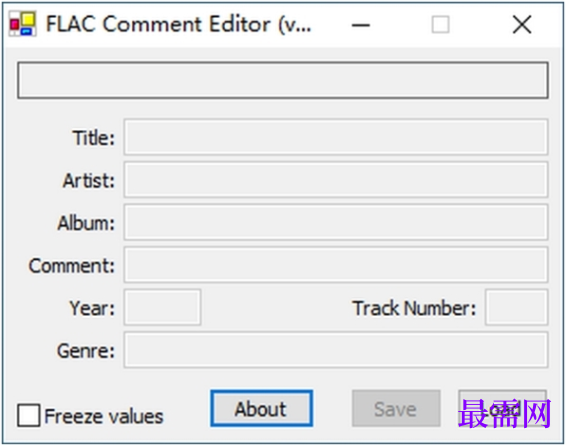Click into the Album text field
The width and height of the screenshot is (570, 445).
(x=336, y=222)
